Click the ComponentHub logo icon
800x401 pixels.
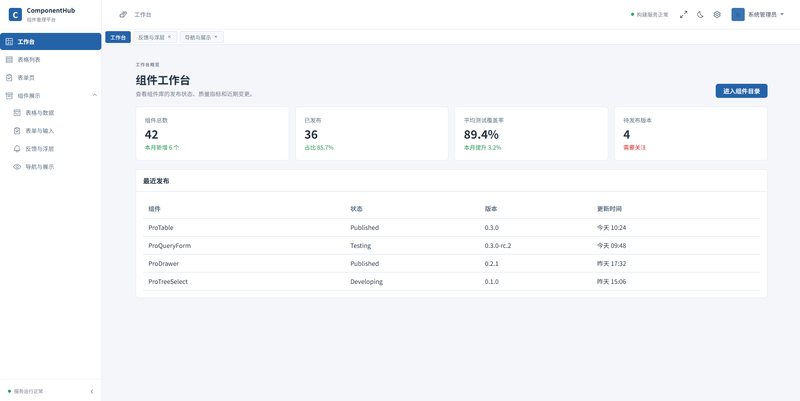pyautogui.click(x=15, y=15)
